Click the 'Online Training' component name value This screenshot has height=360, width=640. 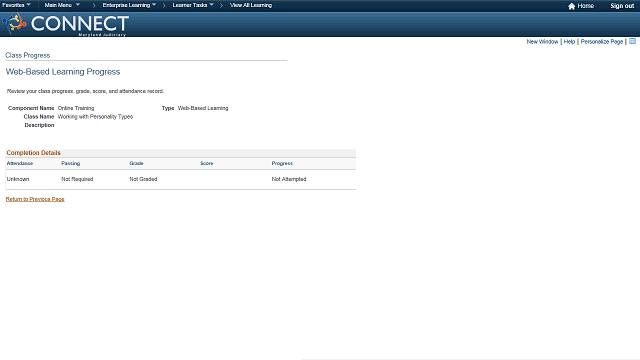(x=76, y=108)
